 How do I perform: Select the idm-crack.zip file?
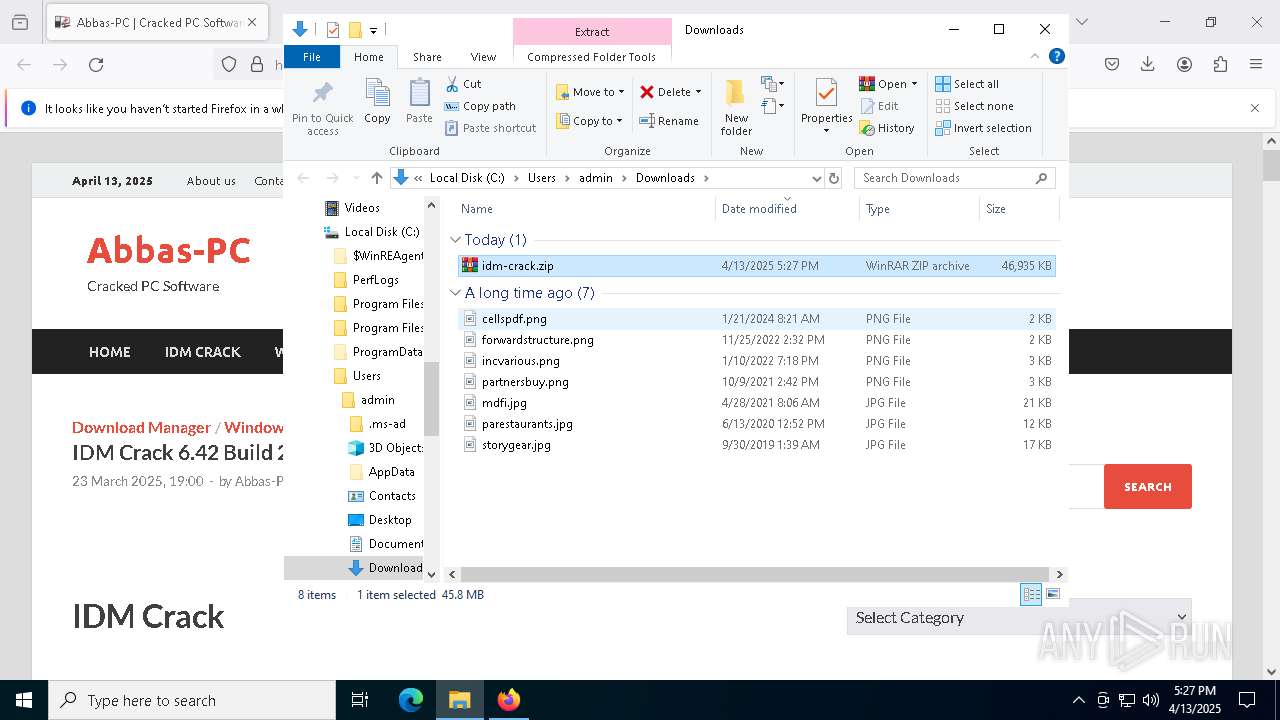point(756,266)
